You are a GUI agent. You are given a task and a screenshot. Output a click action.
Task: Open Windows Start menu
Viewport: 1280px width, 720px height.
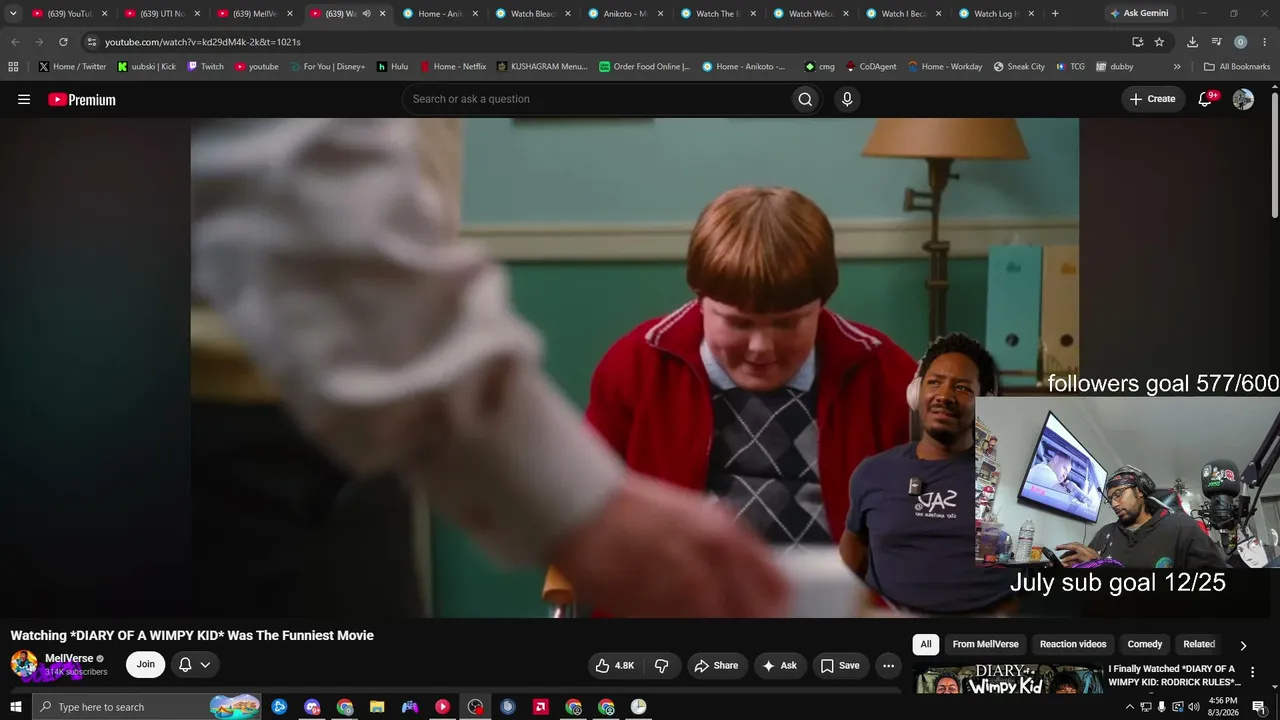16,707
